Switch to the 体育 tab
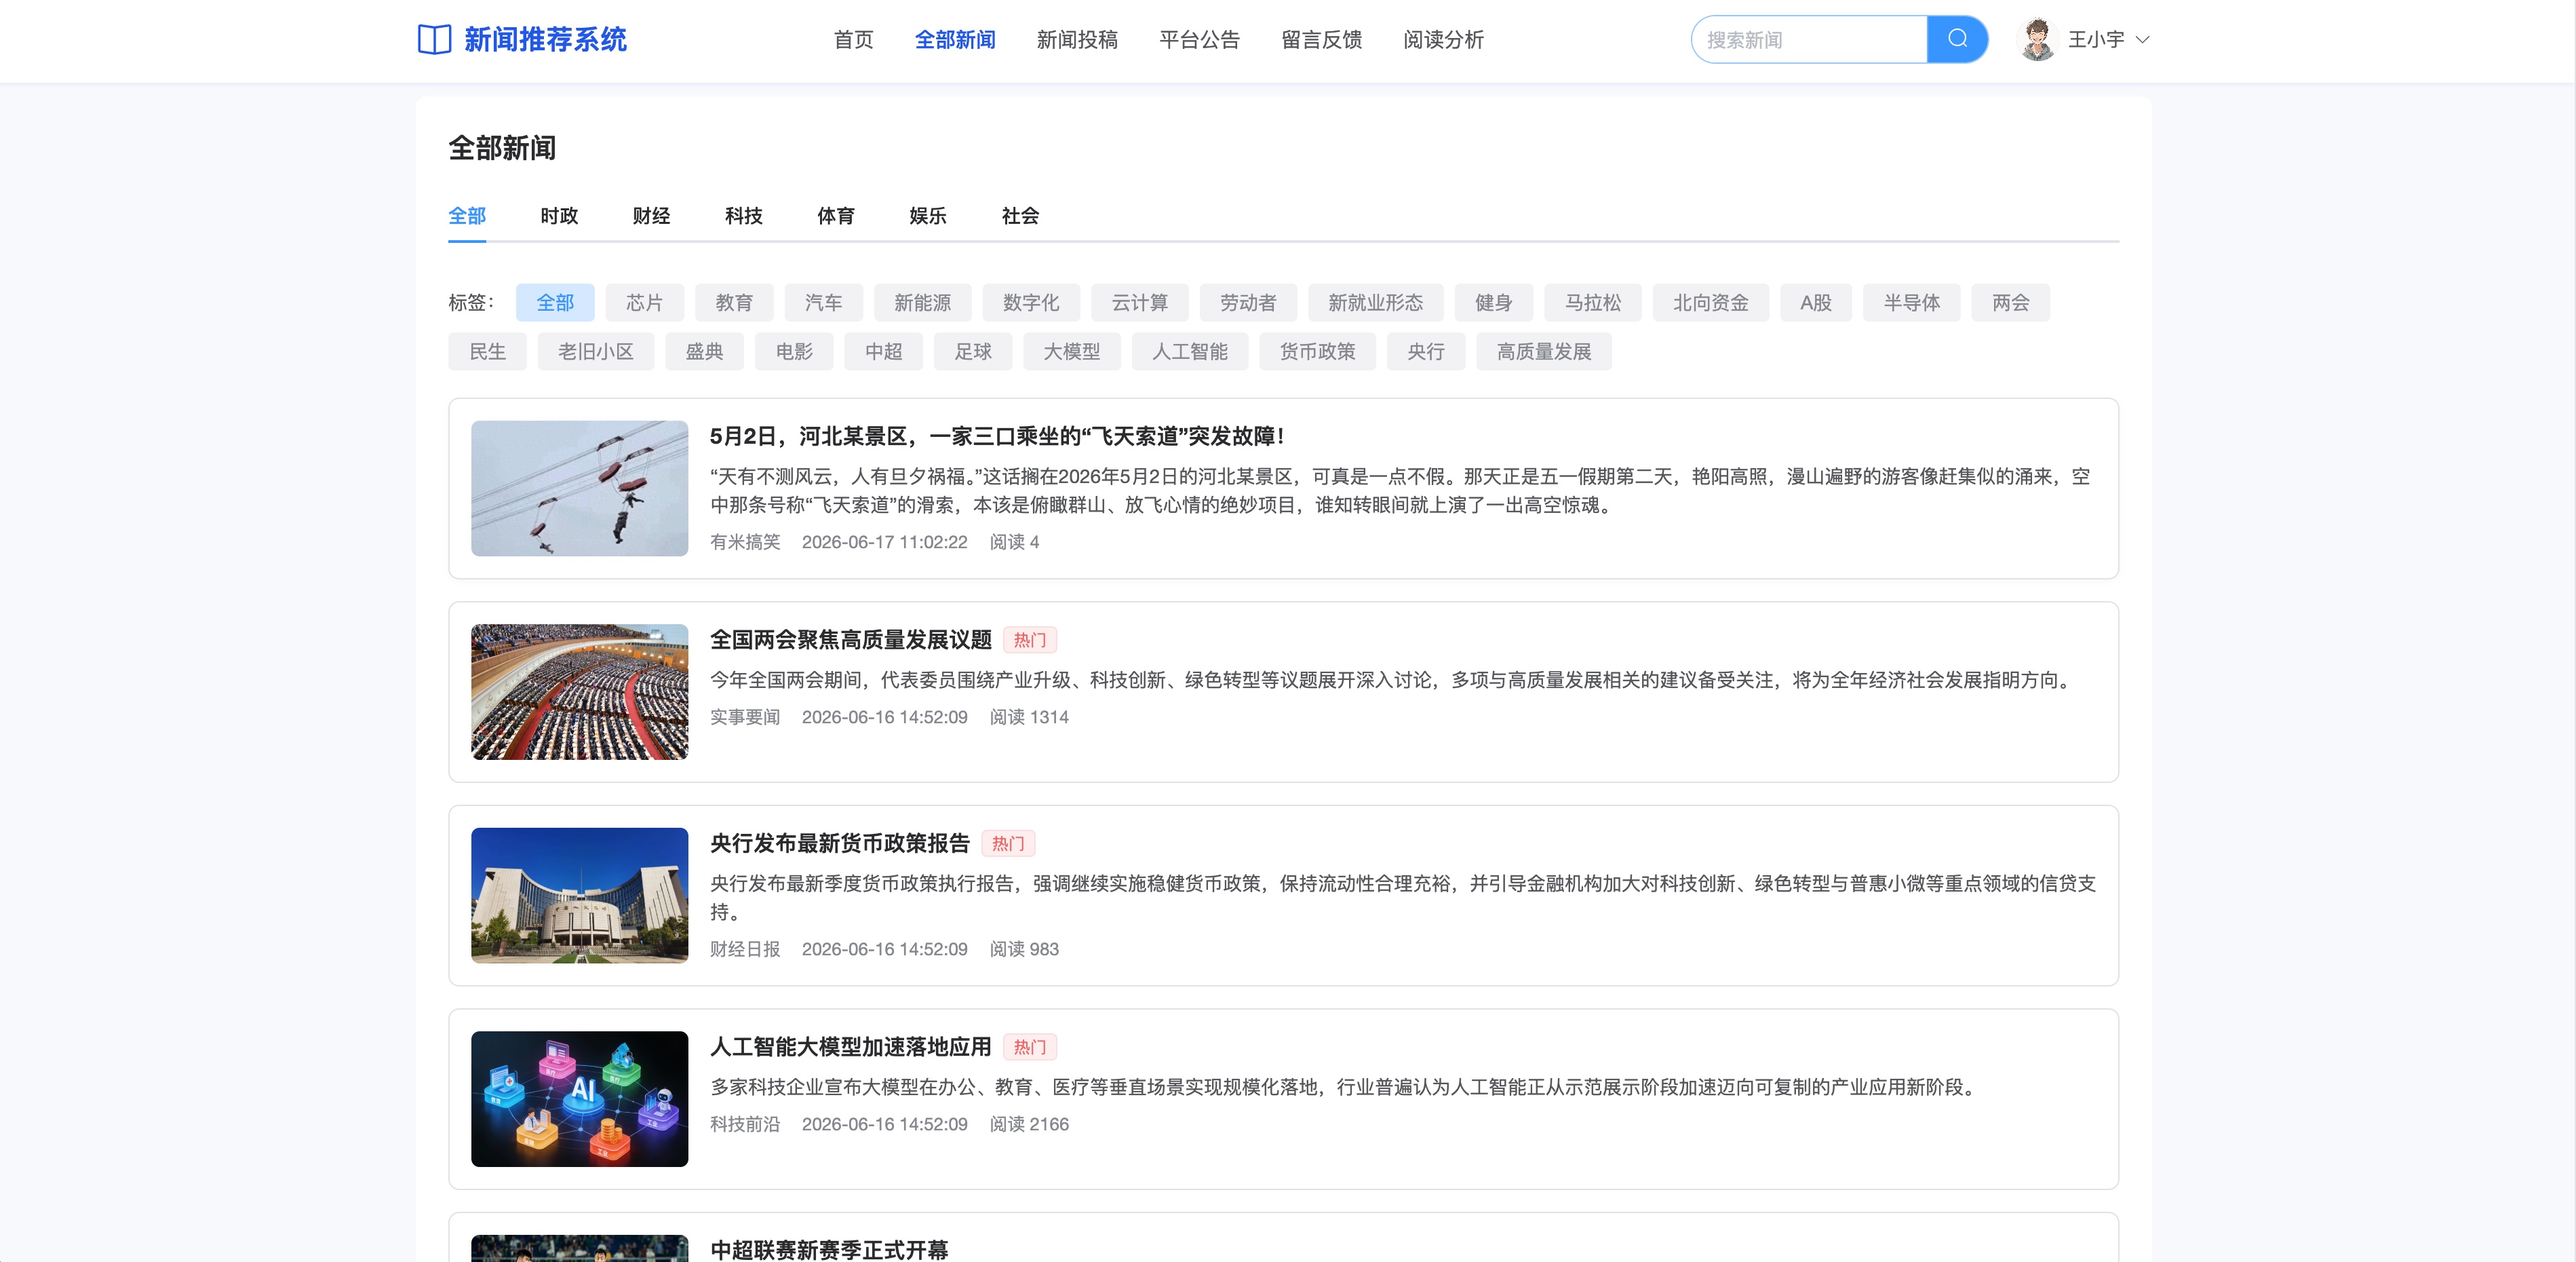Image resolution: width=2576 pixels, height=1262 pixels. (x=836, y=215)
